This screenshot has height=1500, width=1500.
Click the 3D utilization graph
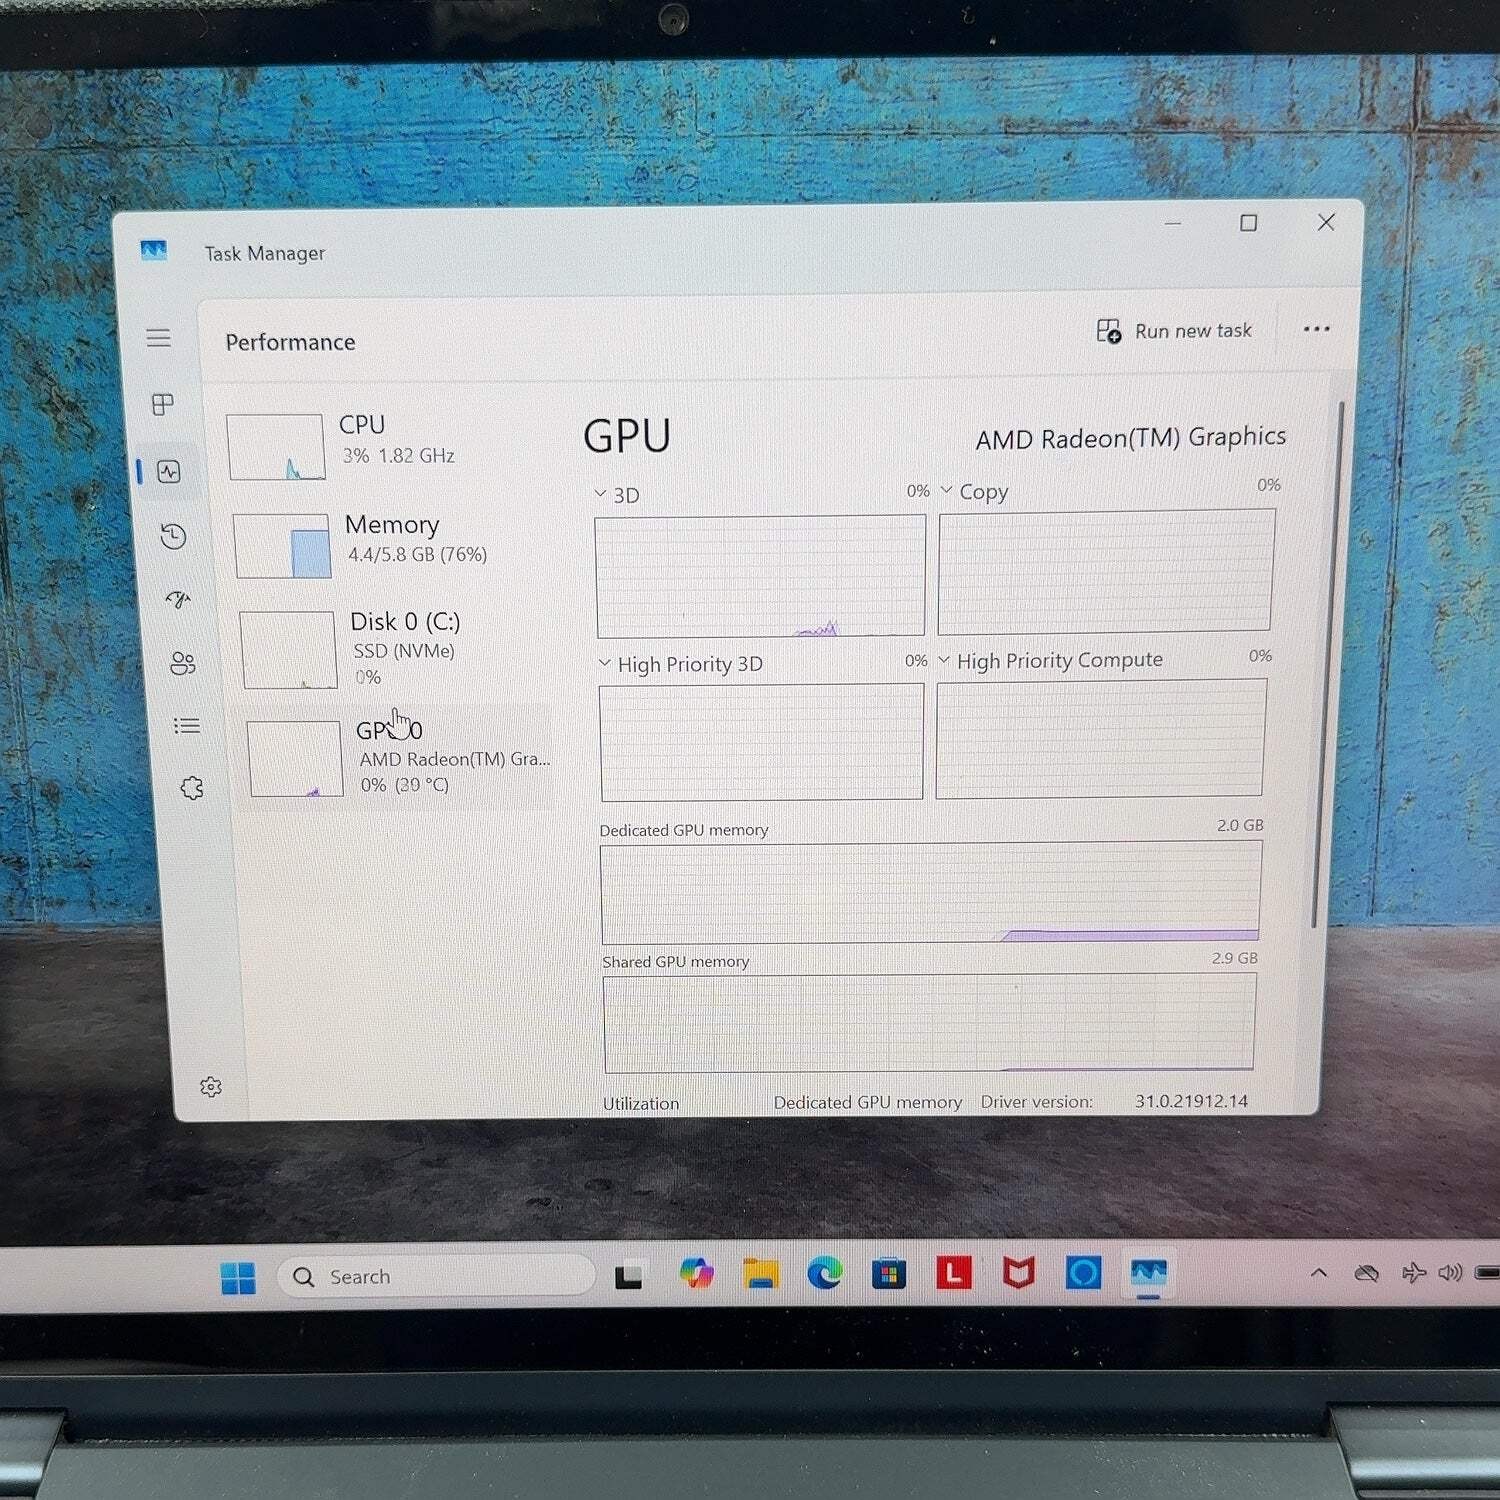click(760, 576)
